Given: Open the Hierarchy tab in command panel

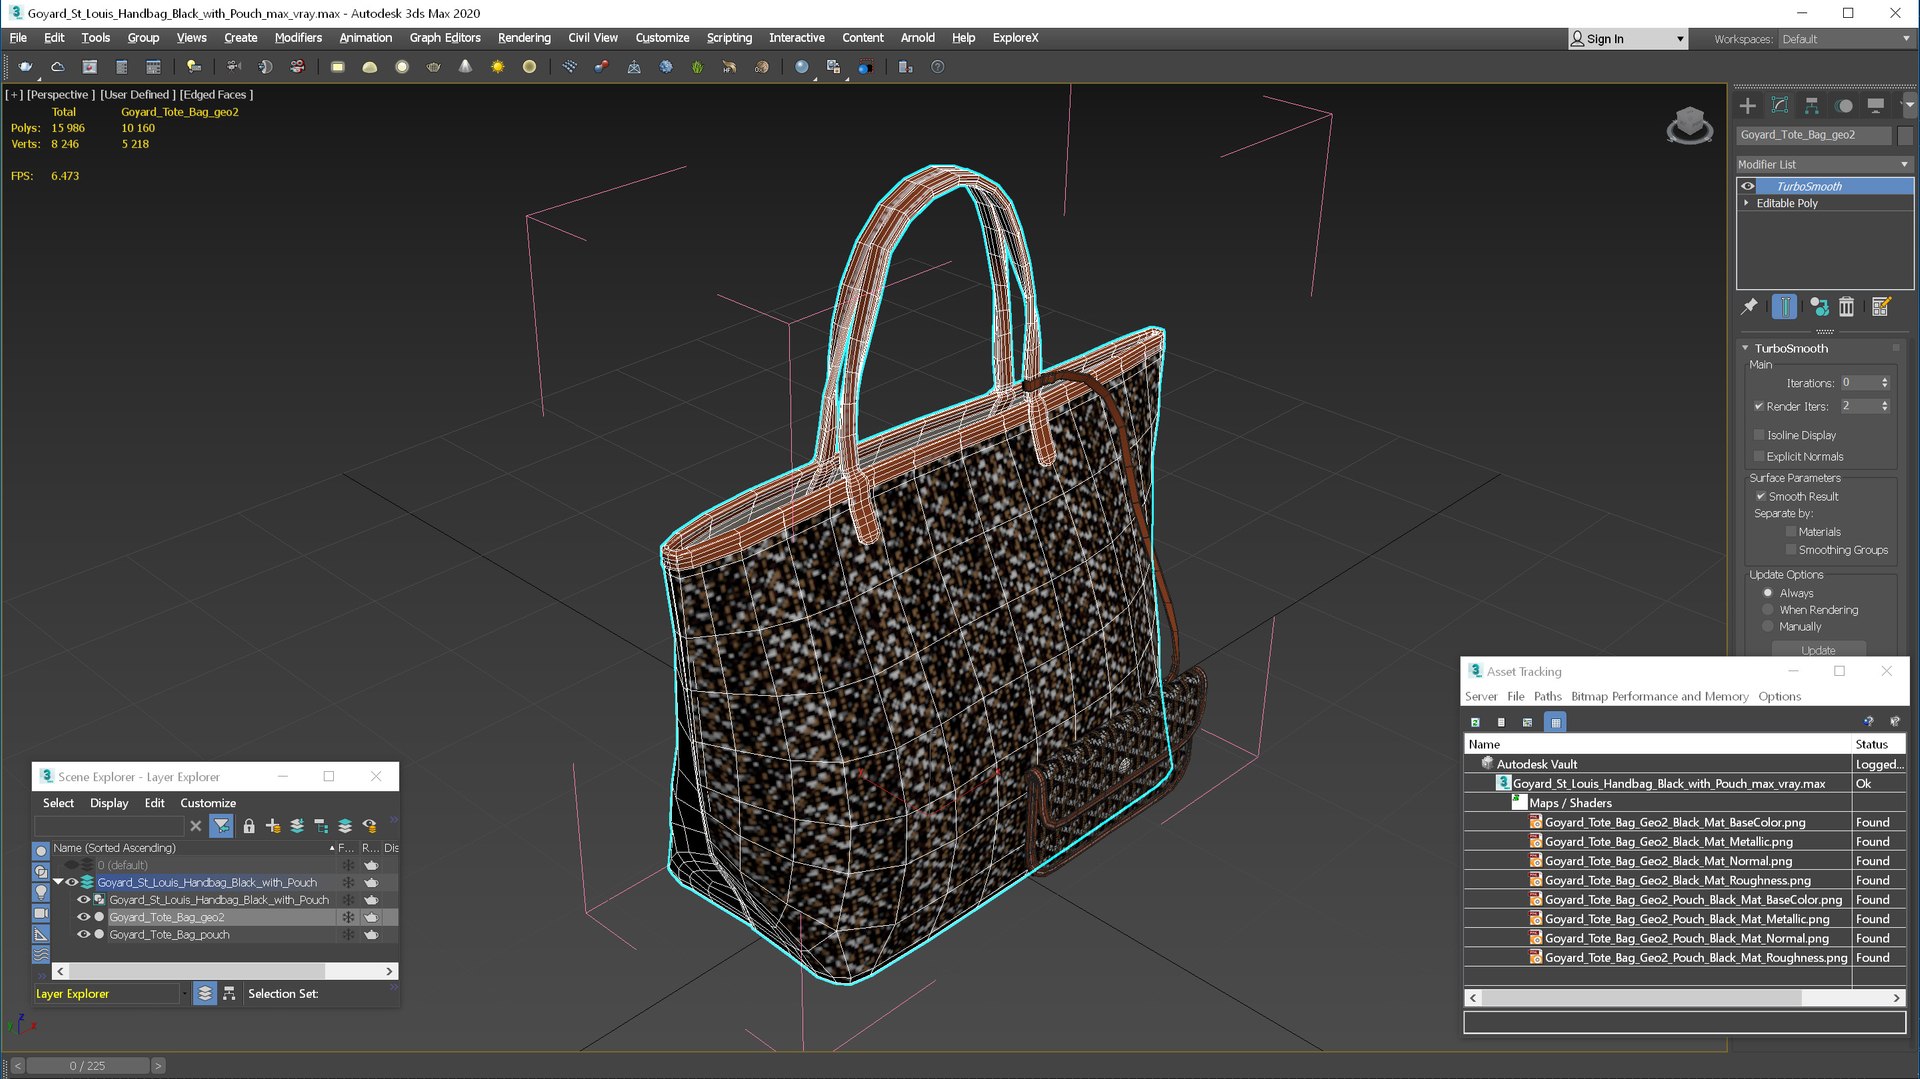Looking at the screenshot, I should (x=1811, y=106).
